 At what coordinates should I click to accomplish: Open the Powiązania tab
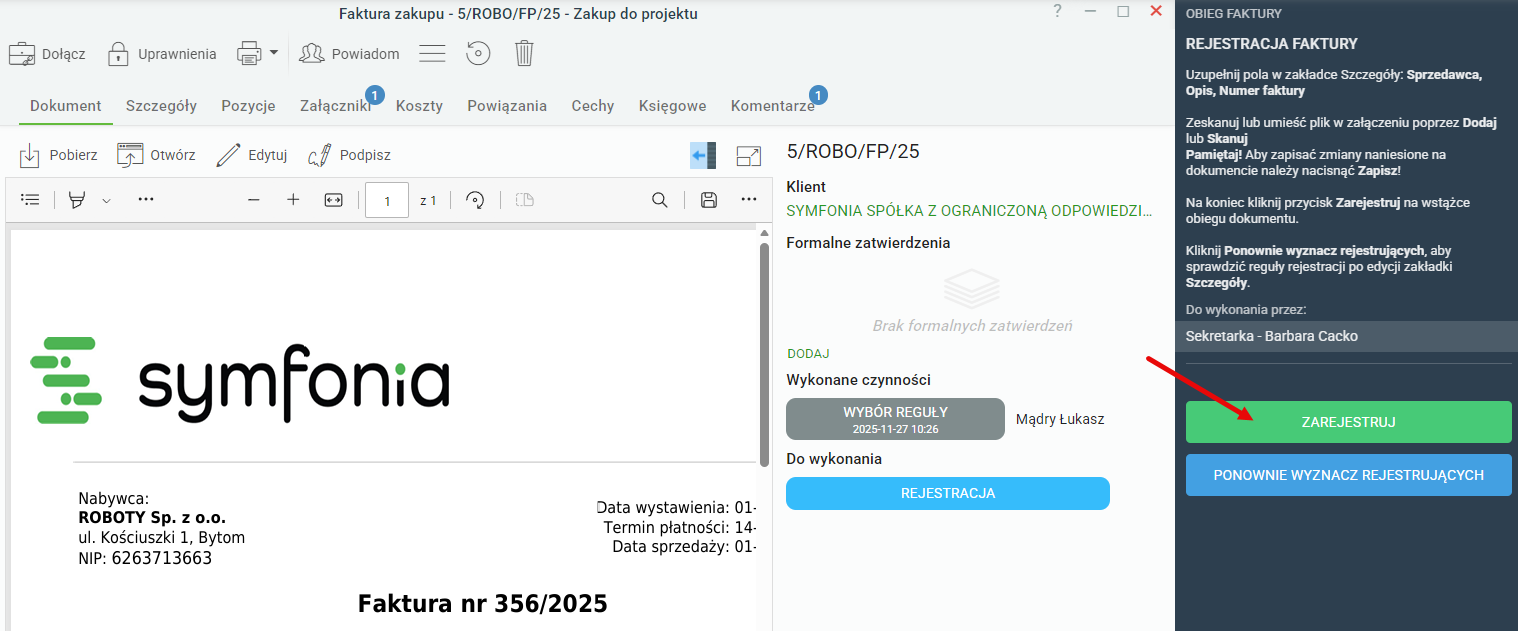tap(507, 106)
